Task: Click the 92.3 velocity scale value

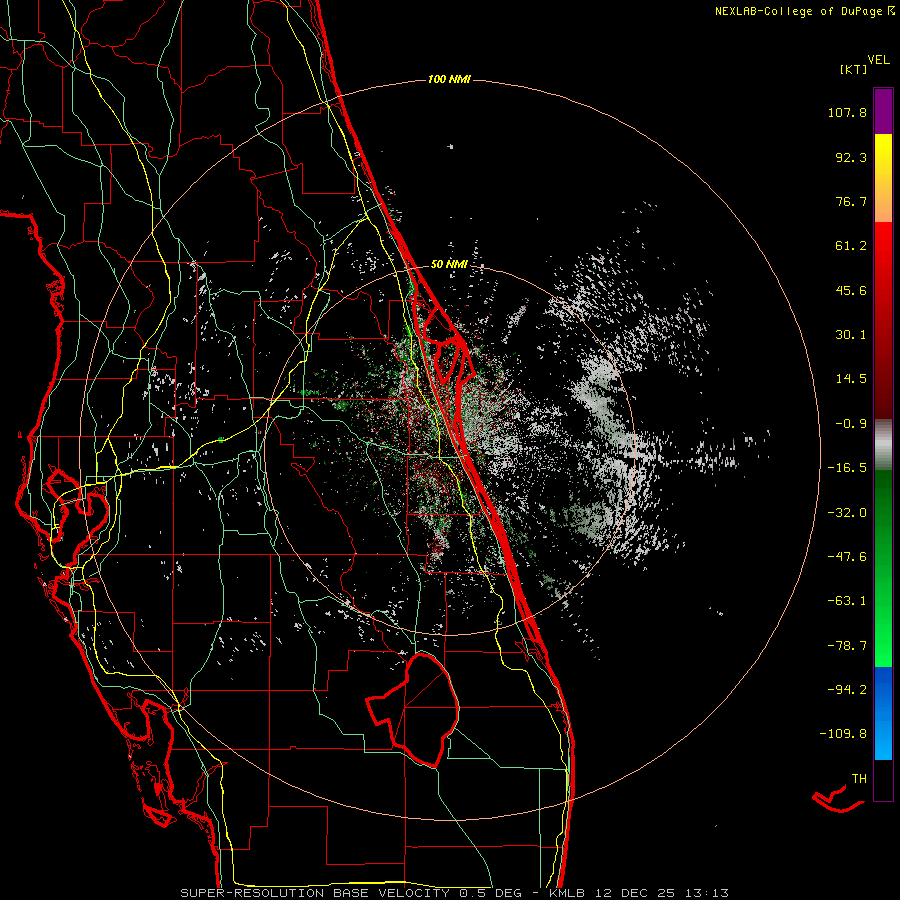Action: tap(851, 157)
